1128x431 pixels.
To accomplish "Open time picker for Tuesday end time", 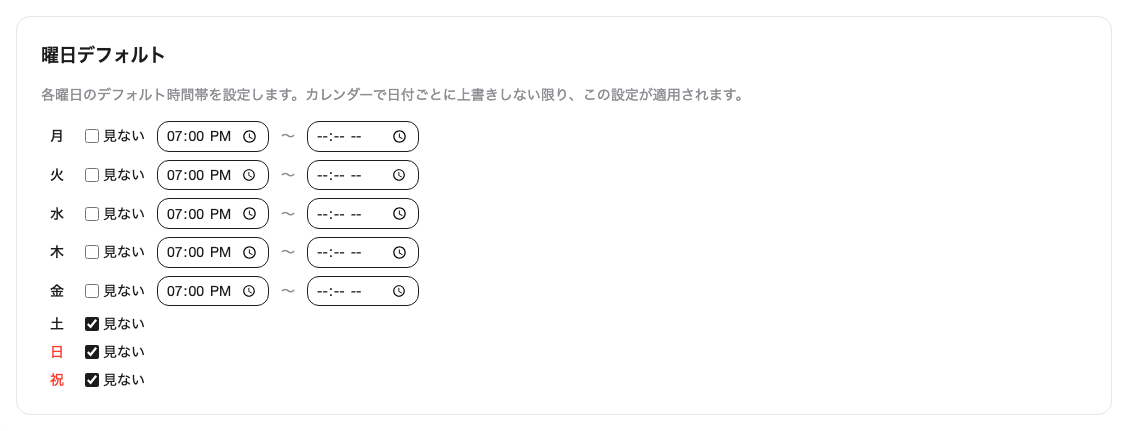I will [x=399, y=175].
